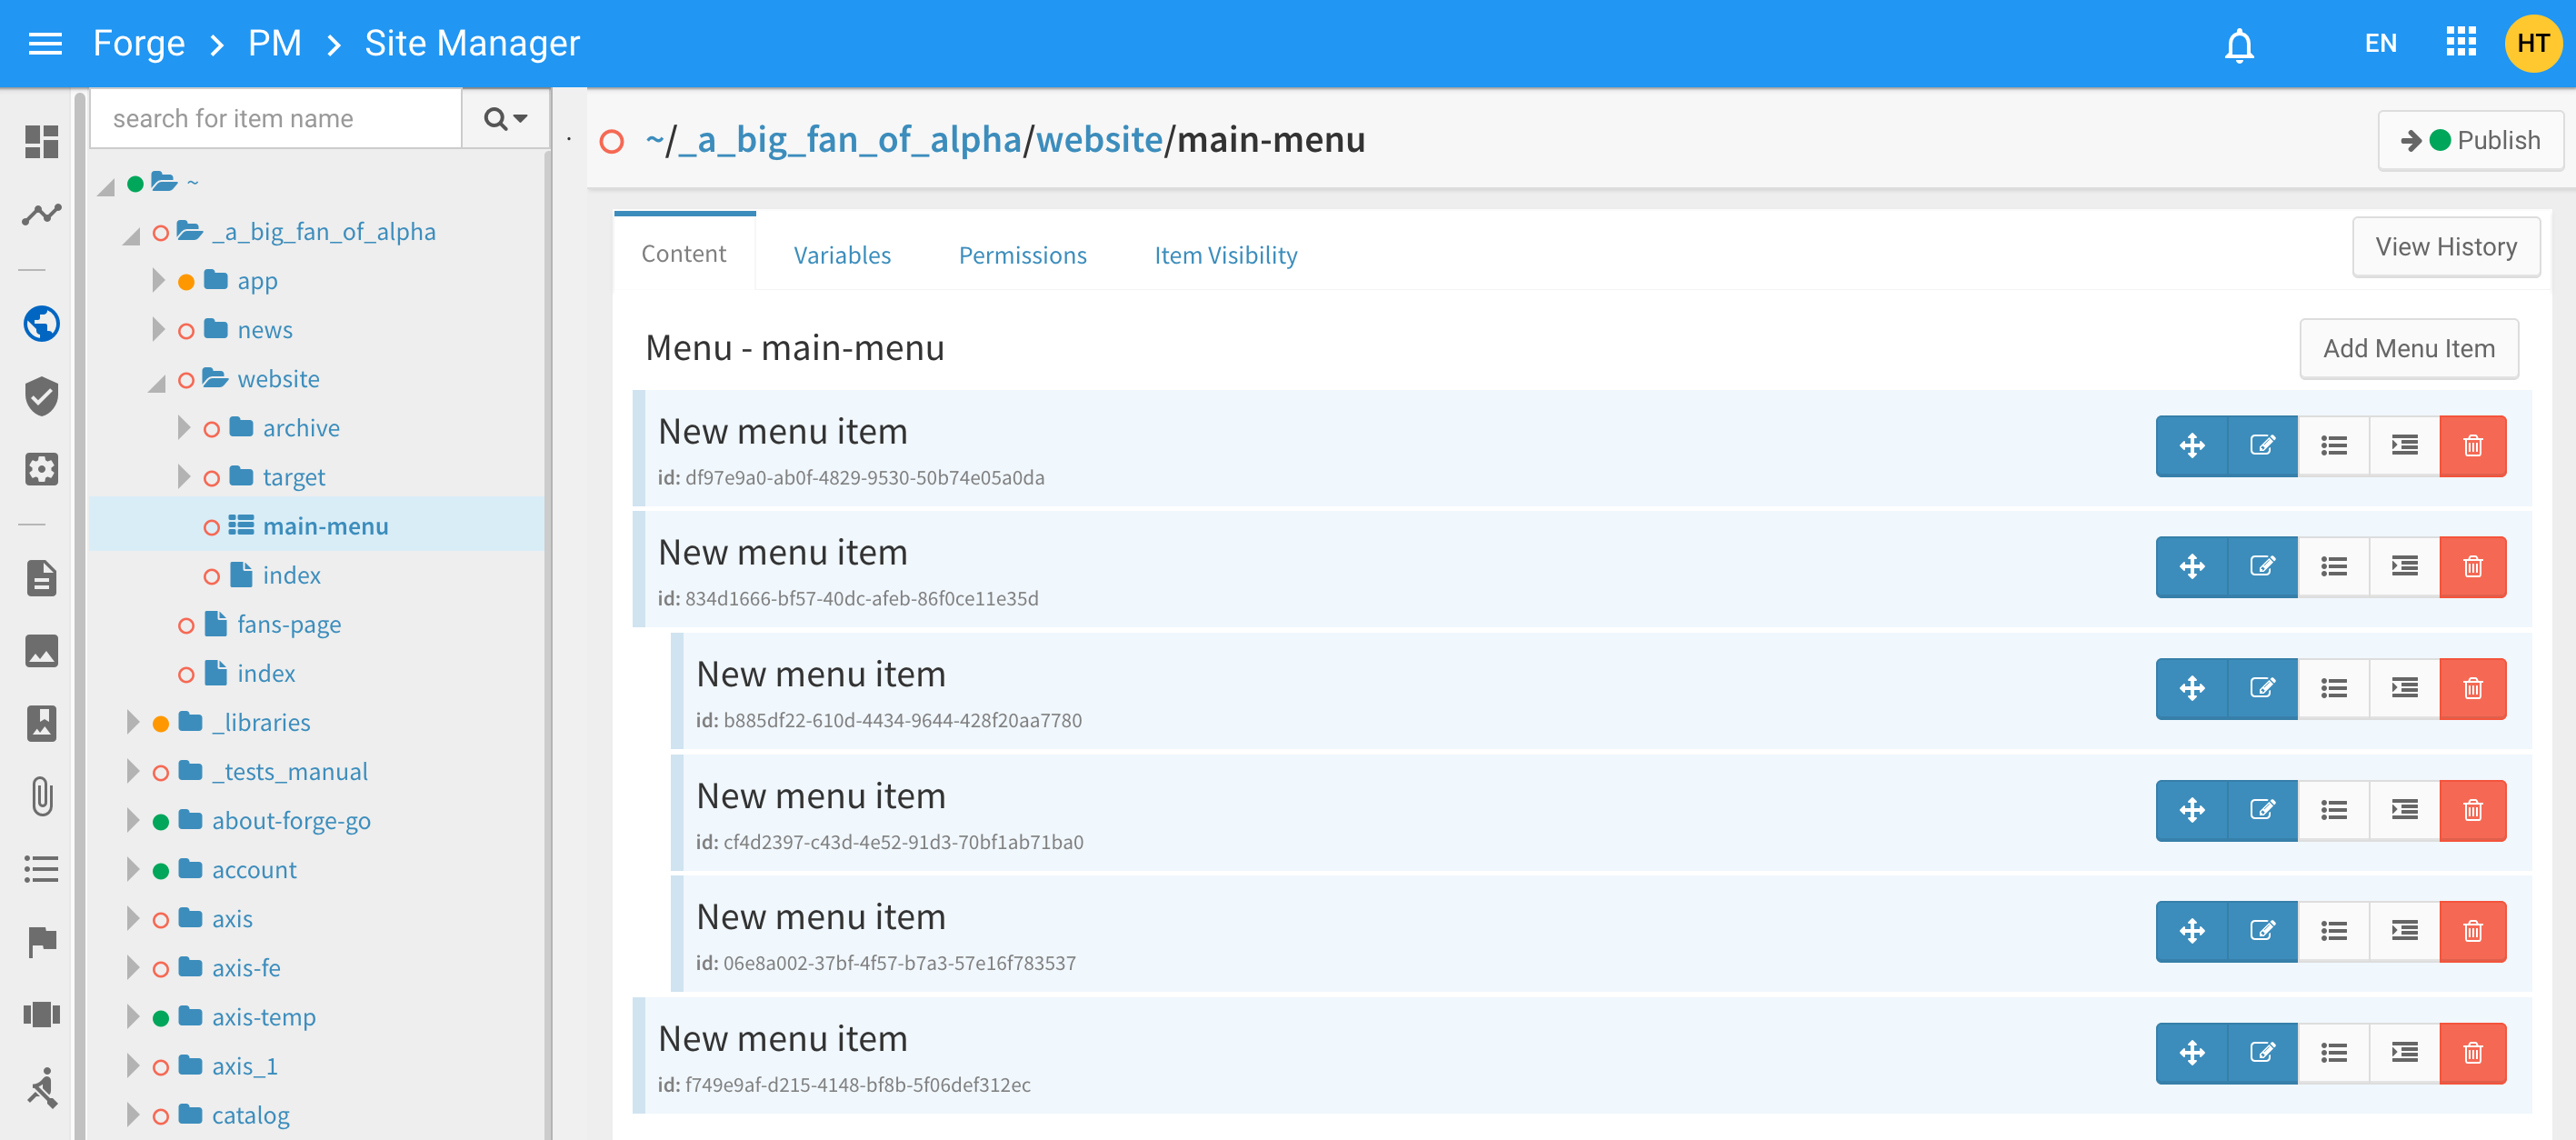Delete menu item df97e9a0
The height and width of the screenshot is (1140, 2576).
[2472, 445]
